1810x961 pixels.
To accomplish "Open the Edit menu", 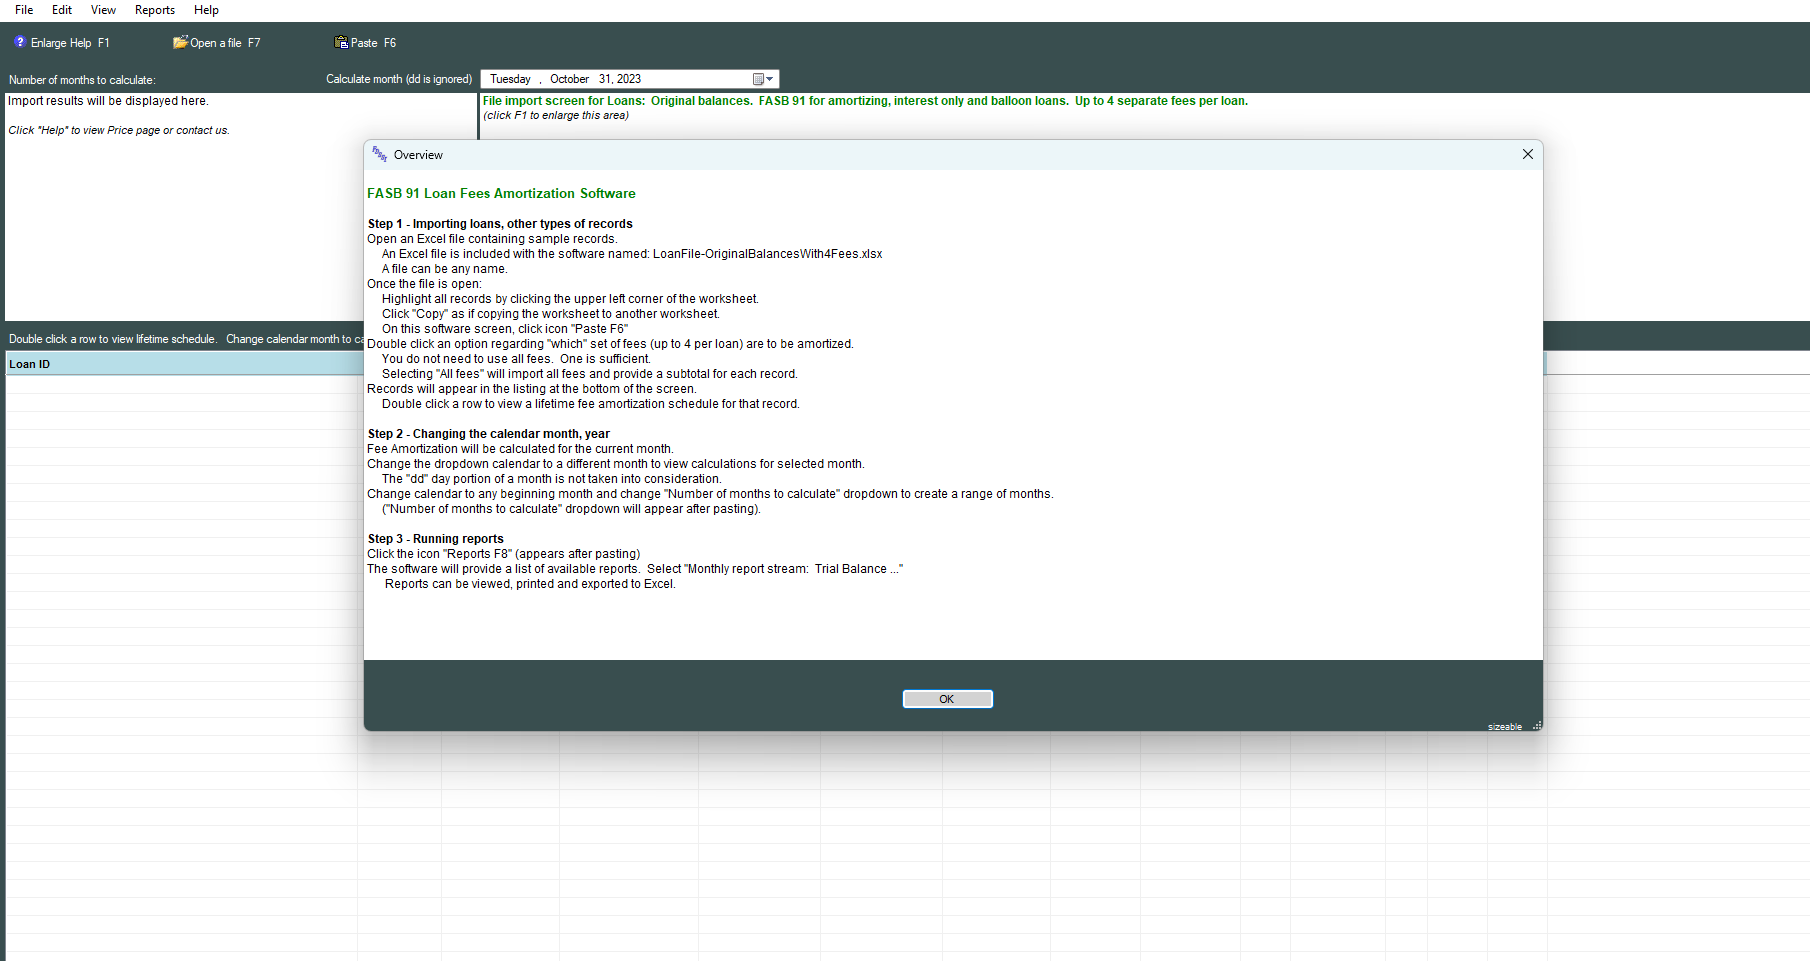I will [x=62, y=10].
